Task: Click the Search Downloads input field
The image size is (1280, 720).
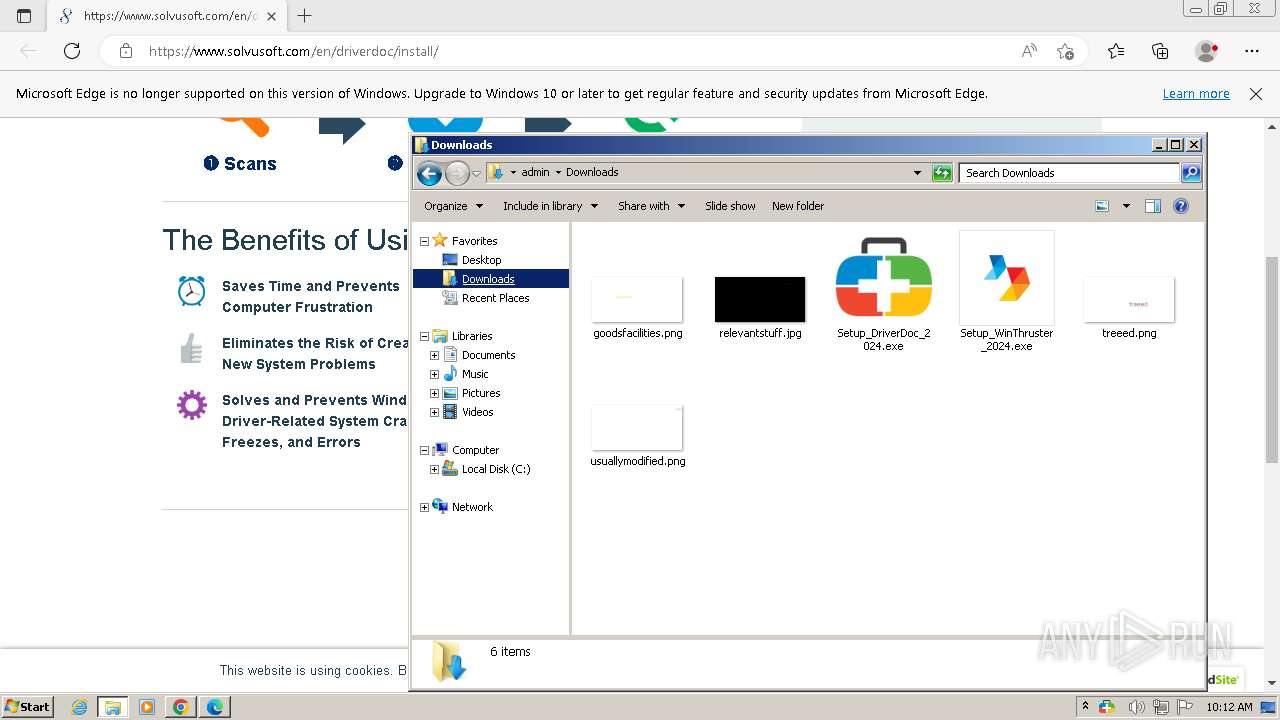Action: point(1069,173)
